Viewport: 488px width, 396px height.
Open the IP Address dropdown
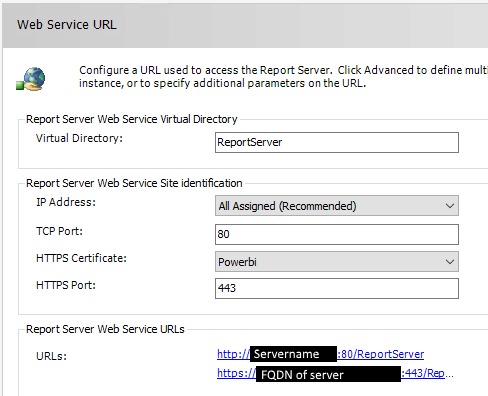pos(337,206)
